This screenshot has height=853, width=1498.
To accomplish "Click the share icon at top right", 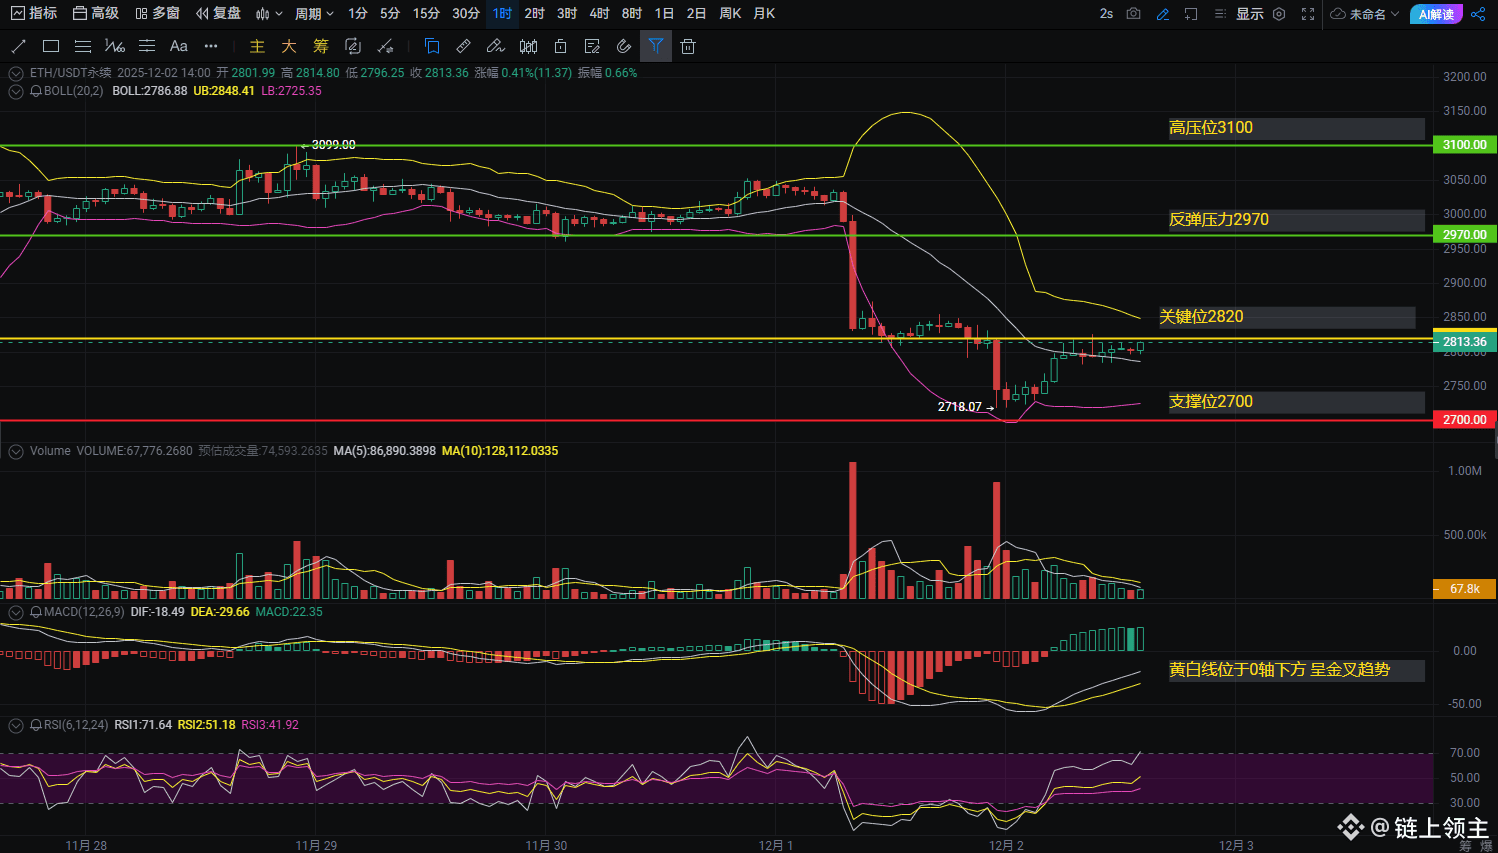I will click(x=1478, y=14).
